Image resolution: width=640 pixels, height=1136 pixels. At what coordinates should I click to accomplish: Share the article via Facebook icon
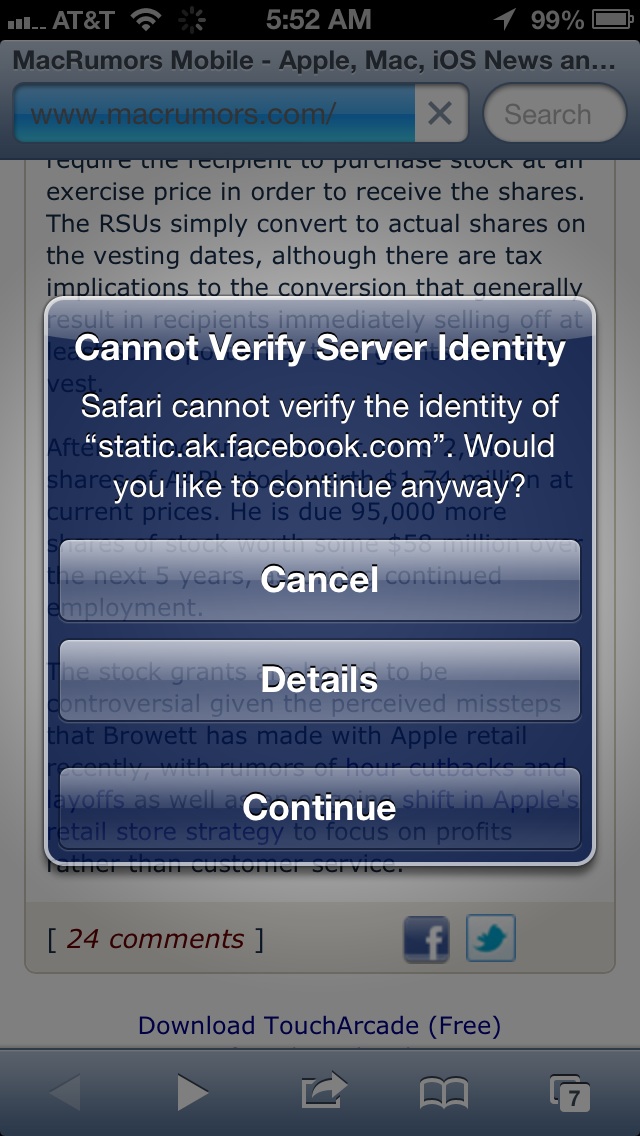click(x=426, y=939)
